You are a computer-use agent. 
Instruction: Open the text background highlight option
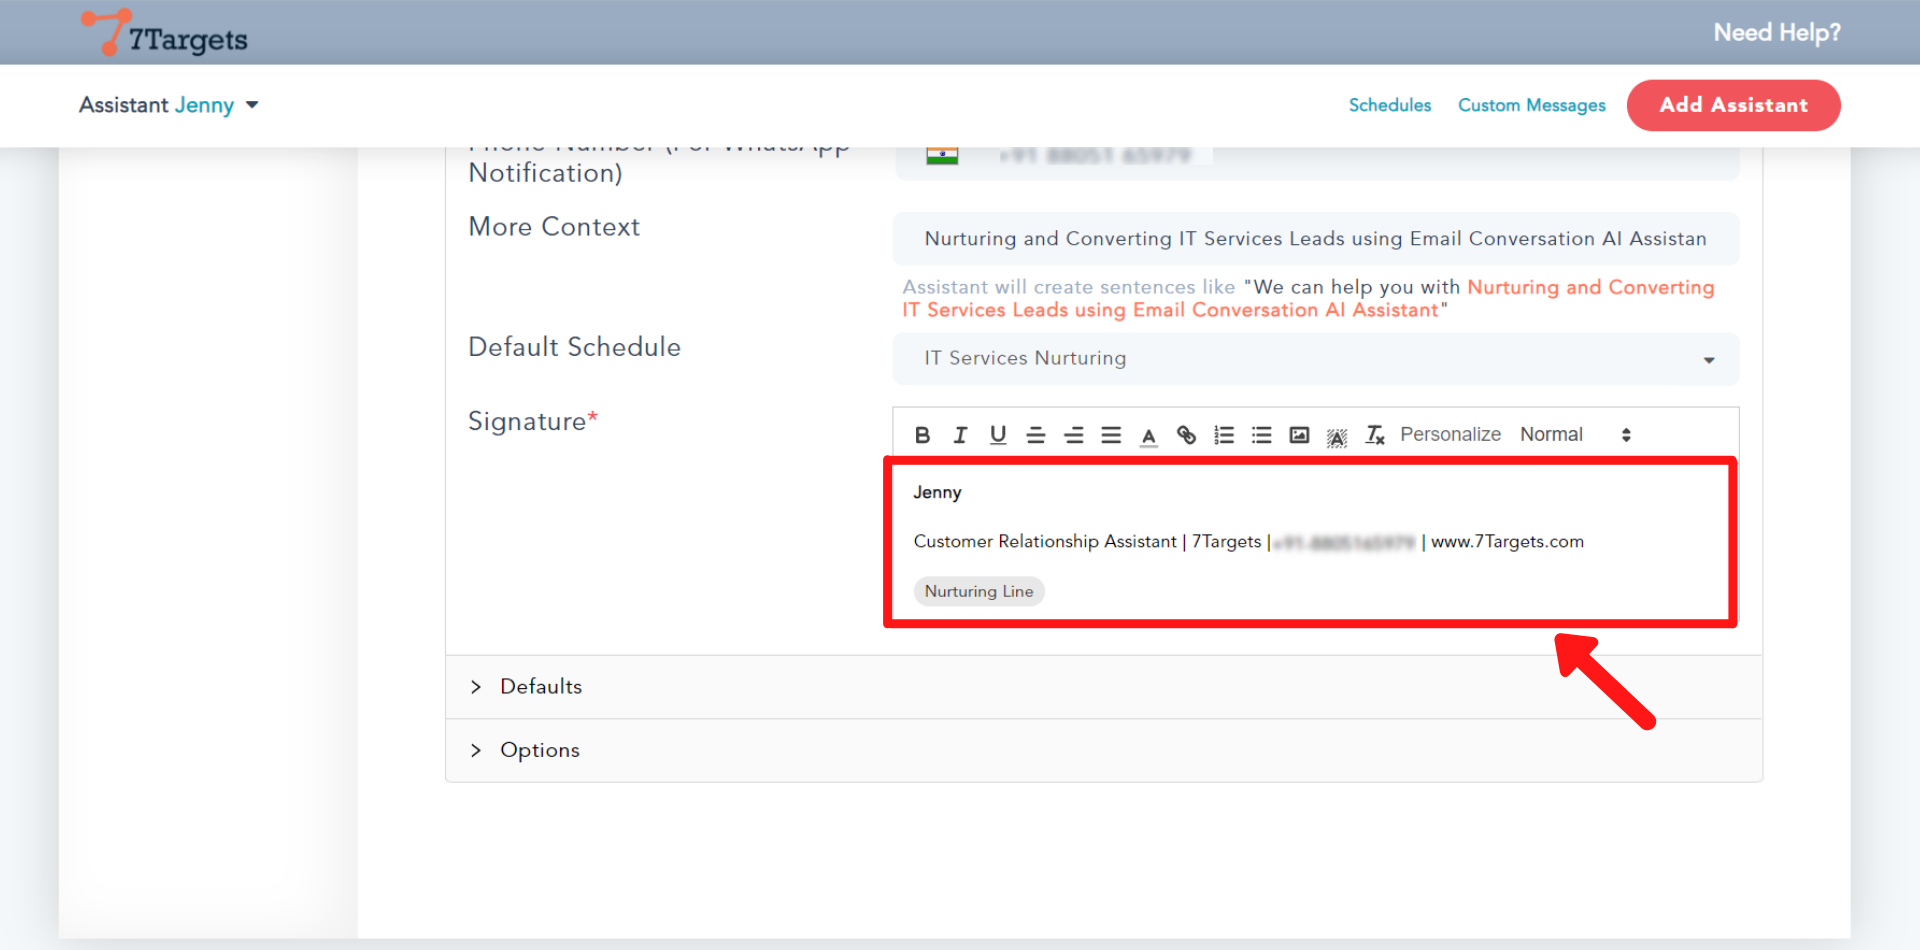1337,436
